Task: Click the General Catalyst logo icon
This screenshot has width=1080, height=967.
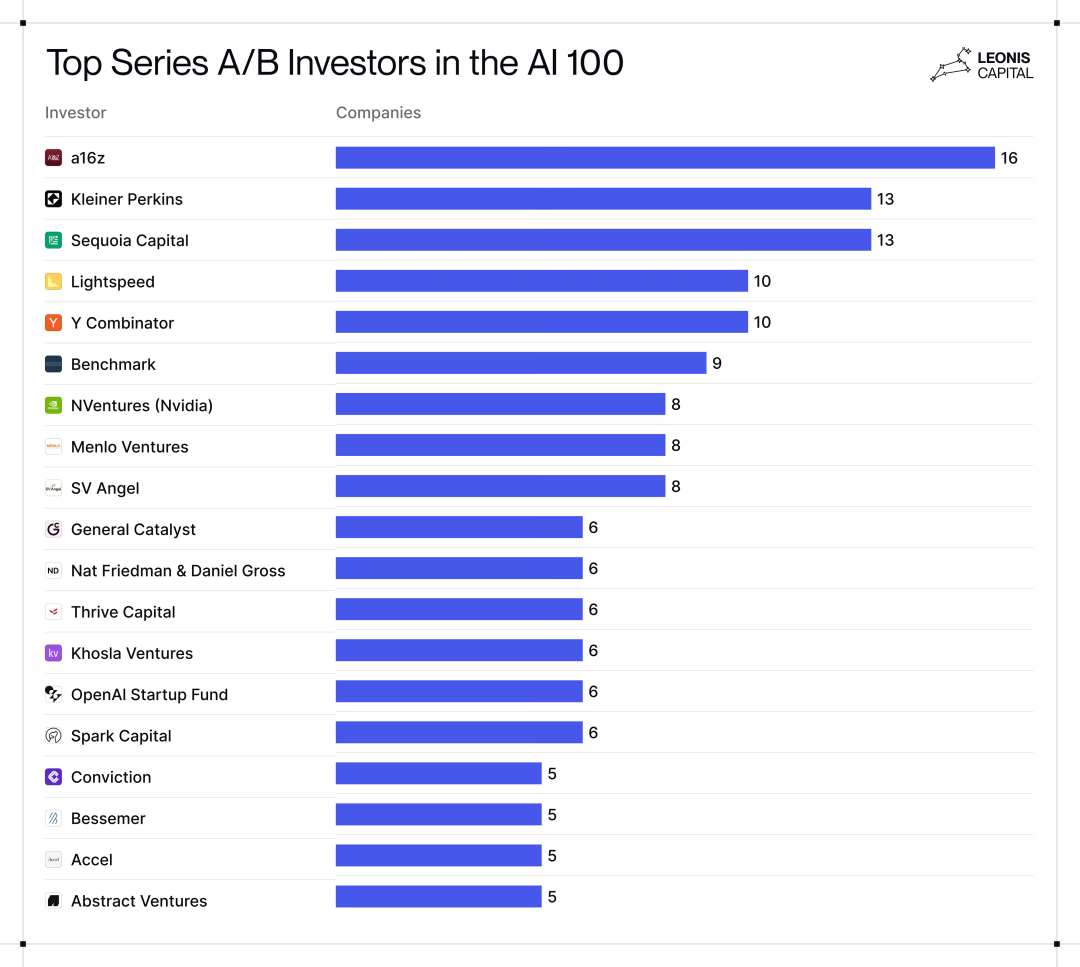Action: tap(54, 529)
